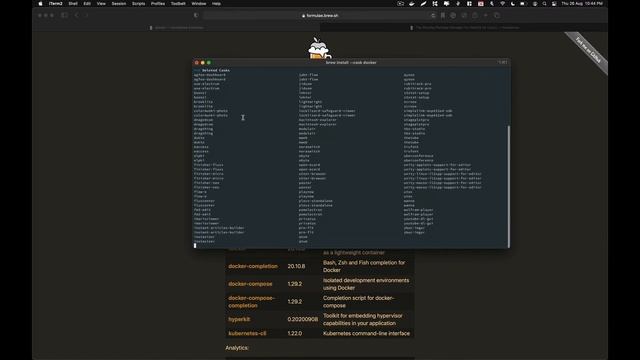
Task: Open the Window menu
Action: point(199,4)
